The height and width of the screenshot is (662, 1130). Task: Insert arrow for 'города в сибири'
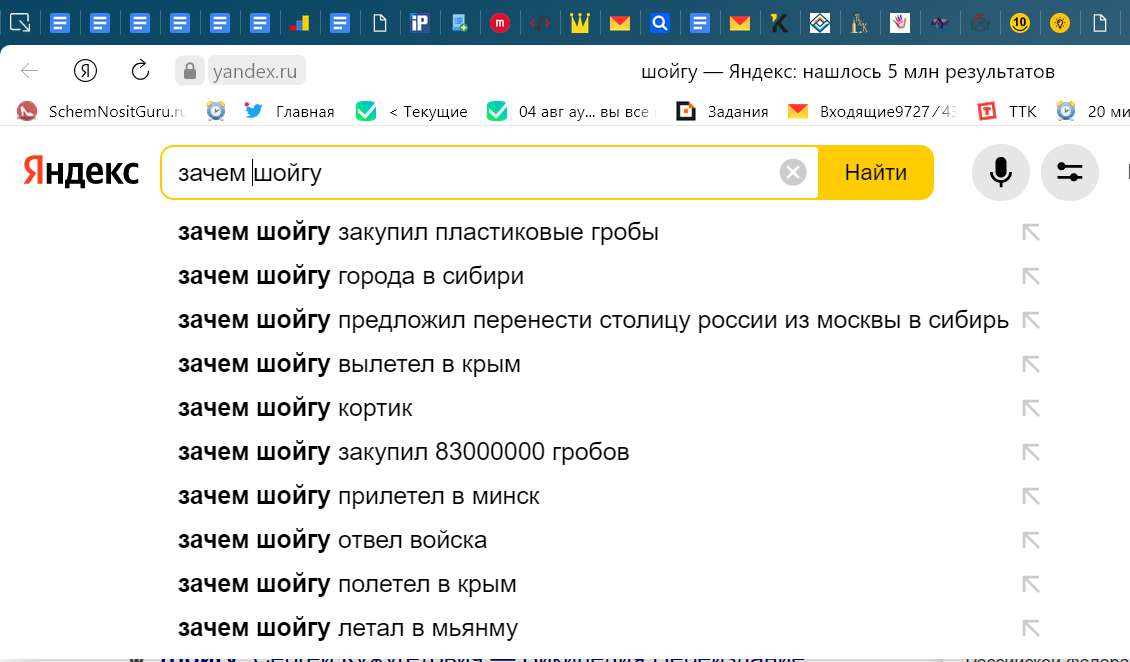[x=1031, y=277]
